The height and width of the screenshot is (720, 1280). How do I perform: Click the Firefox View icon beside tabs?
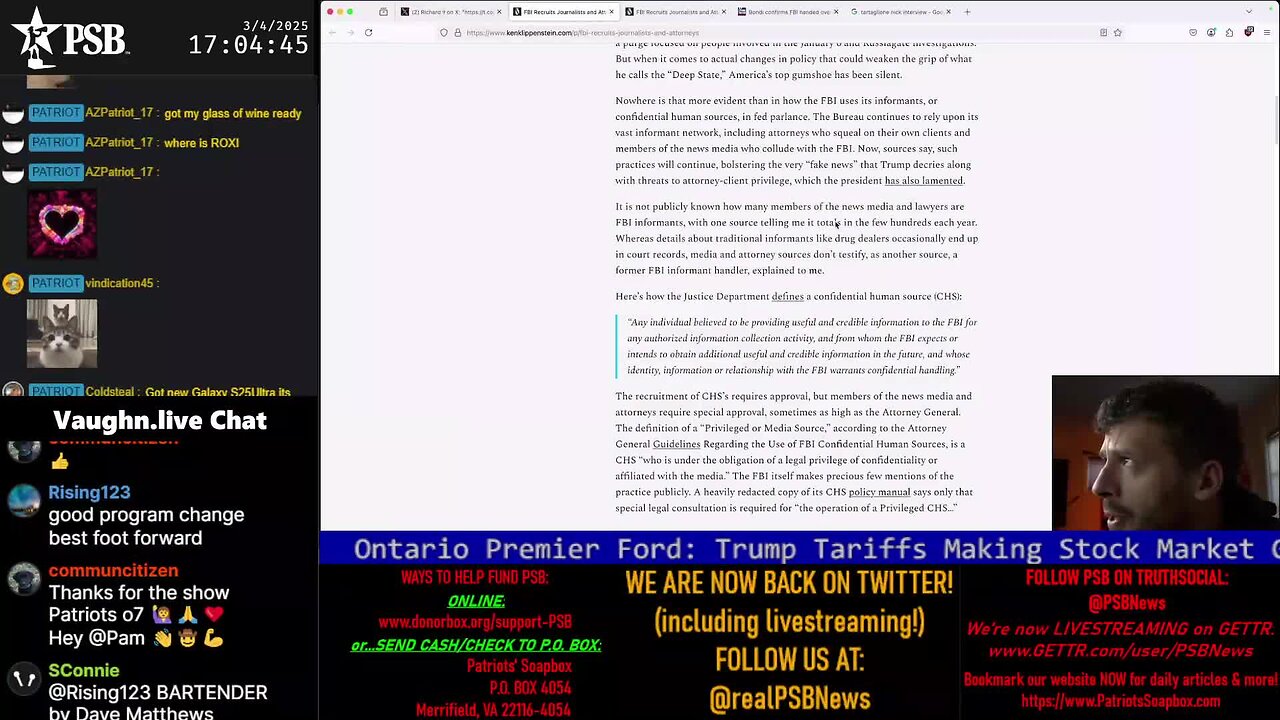(x=383, y=12)
